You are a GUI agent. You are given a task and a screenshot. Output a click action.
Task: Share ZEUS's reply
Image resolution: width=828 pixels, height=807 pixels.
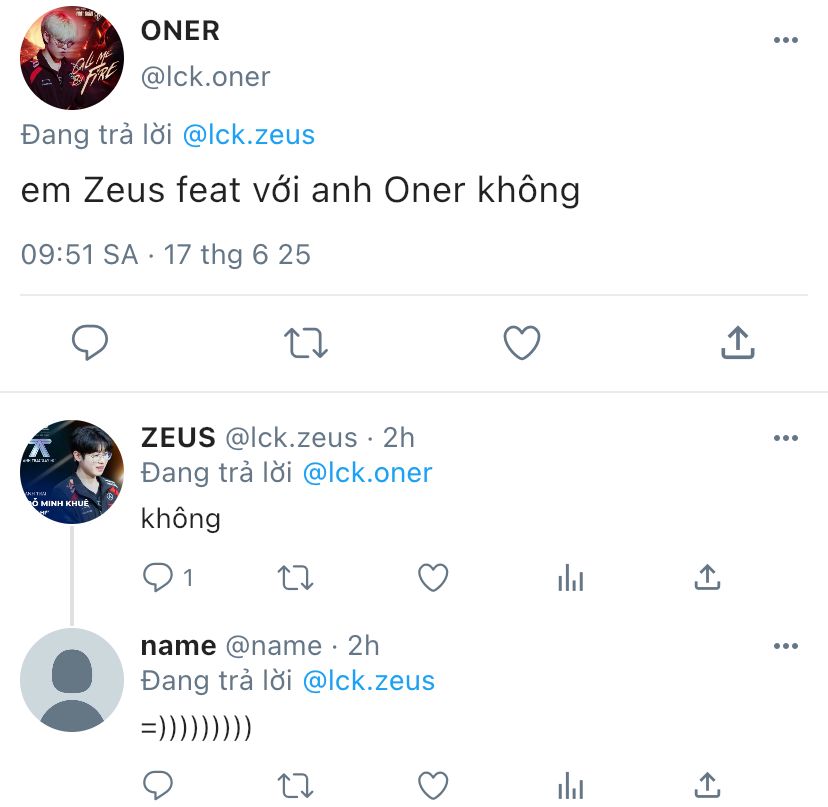click(x=707, y=577)
